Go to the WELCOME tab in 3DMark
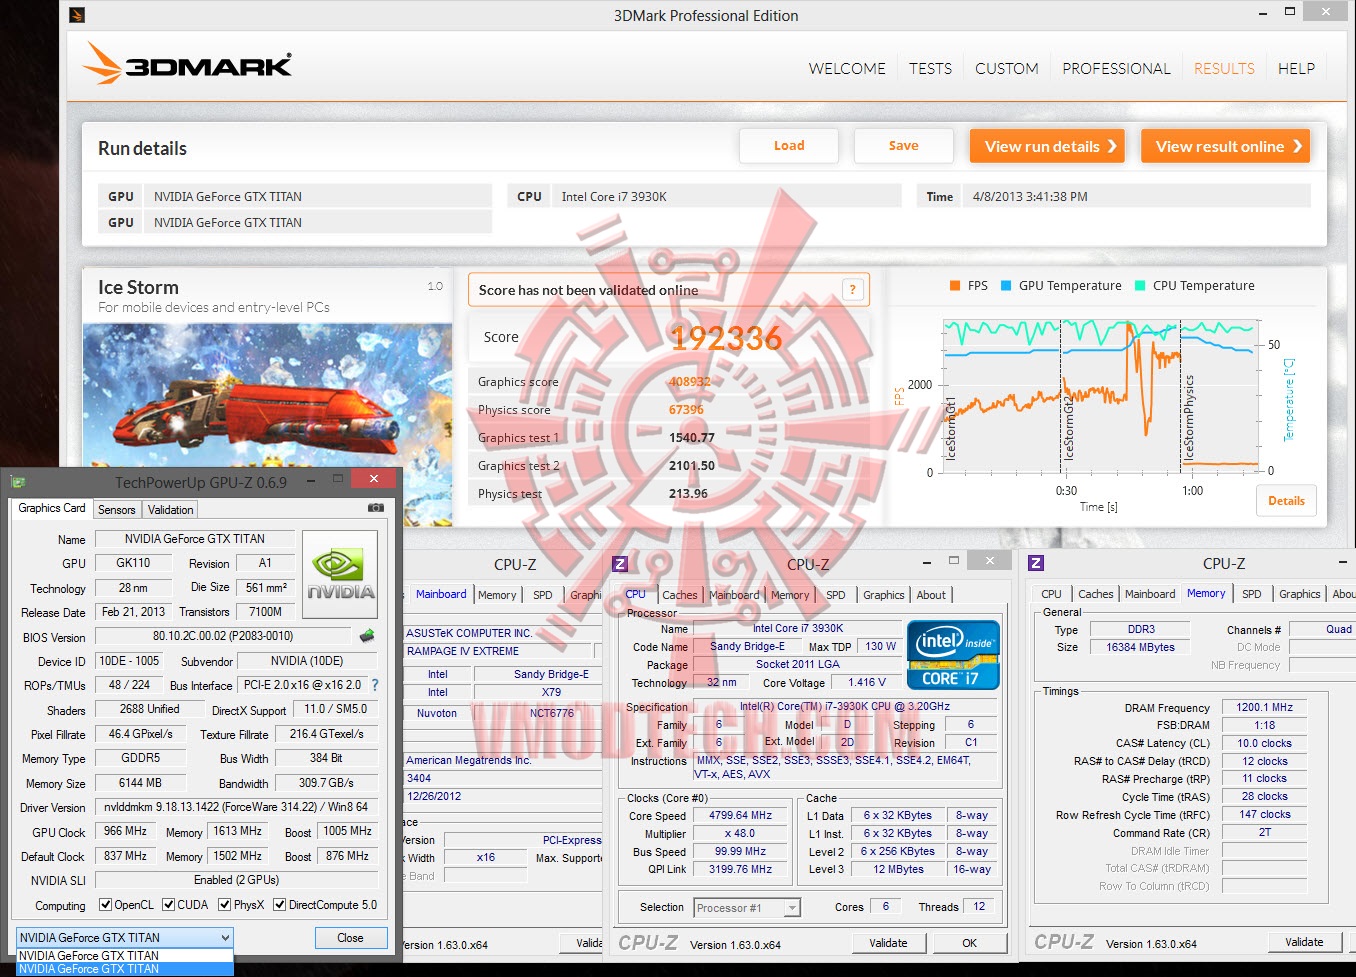This screenshot has width=1356, height=977. click(847, 69)
